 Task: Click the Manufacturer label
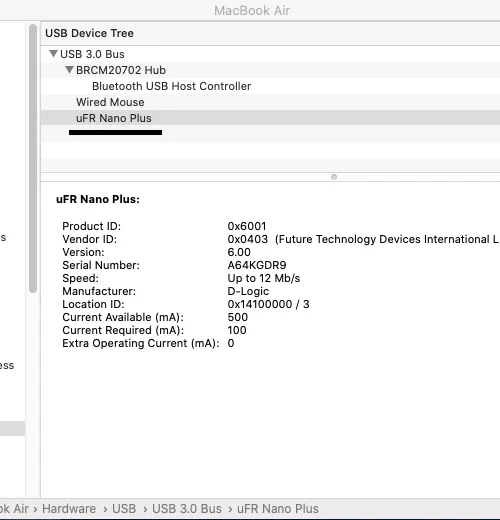99,291
